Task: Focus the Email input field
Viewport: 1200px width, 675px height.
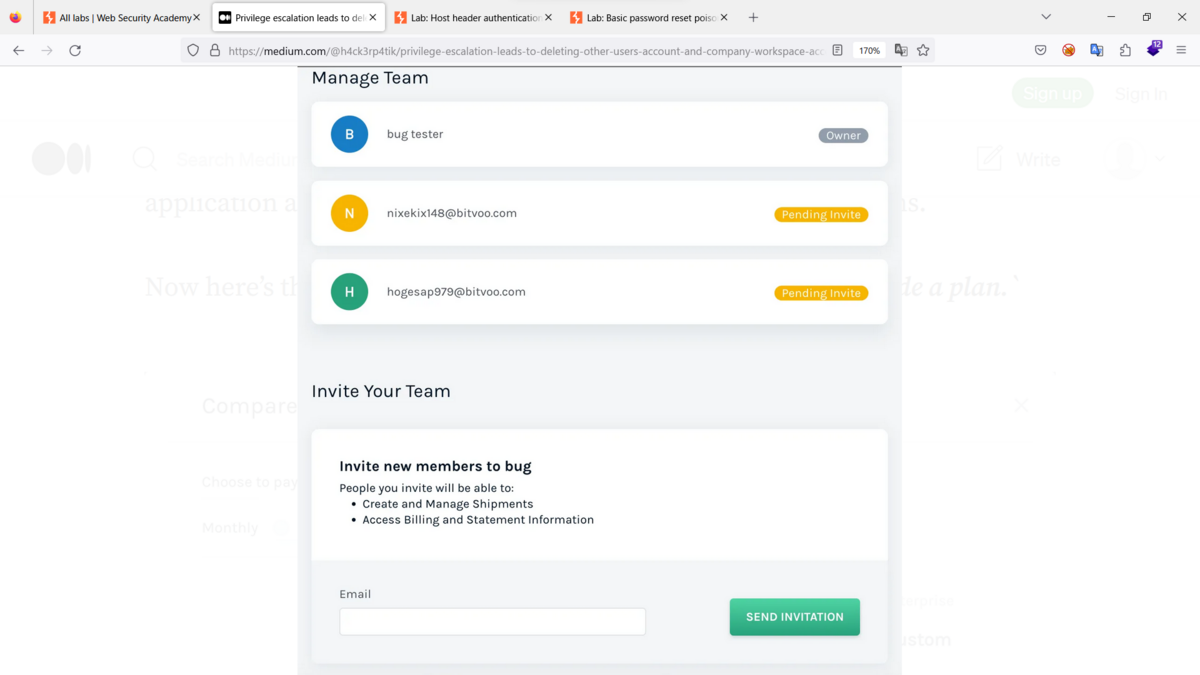Action: point(493,621)
